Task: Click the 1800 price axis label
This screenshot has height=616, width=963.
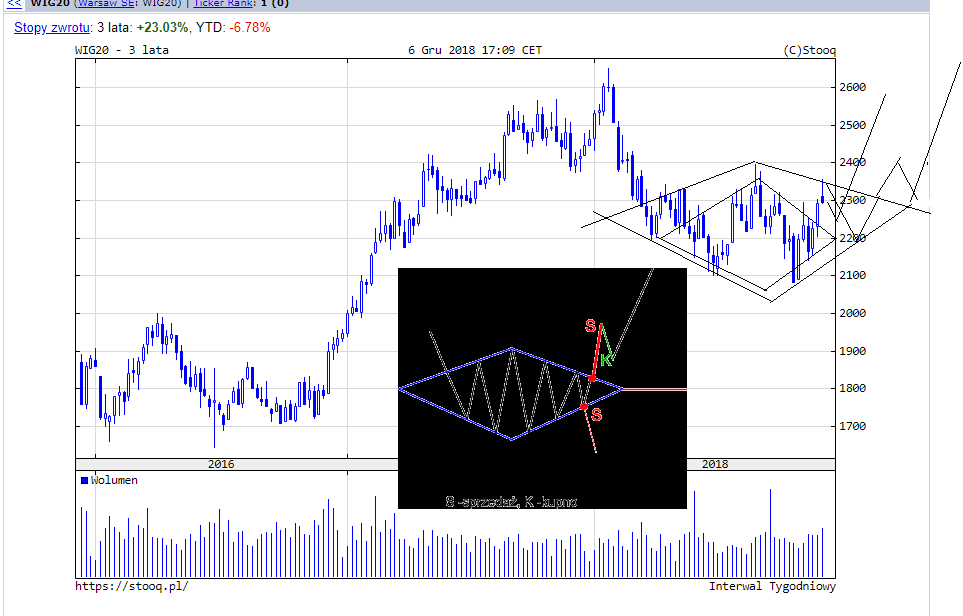Action: coord(852,388)
